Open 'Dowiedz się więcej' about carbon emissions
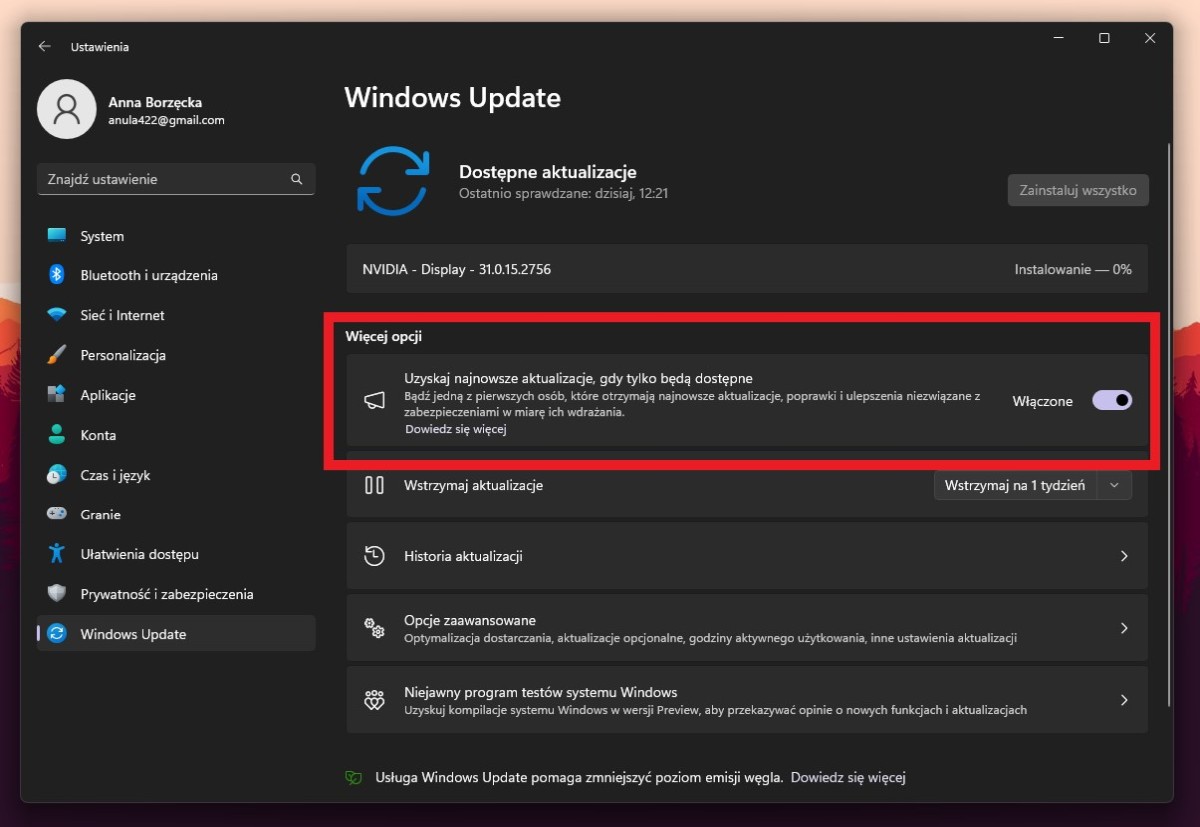Viewport: 1200px width, 827px height. point(848,777)
